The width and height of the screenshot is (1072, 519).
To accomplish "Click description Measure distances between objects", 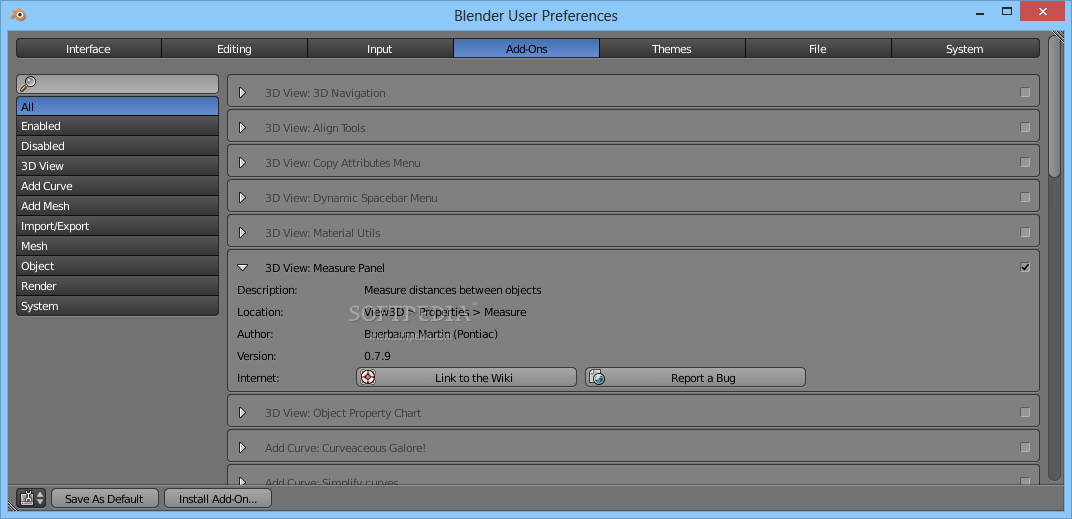I will 453,290.
